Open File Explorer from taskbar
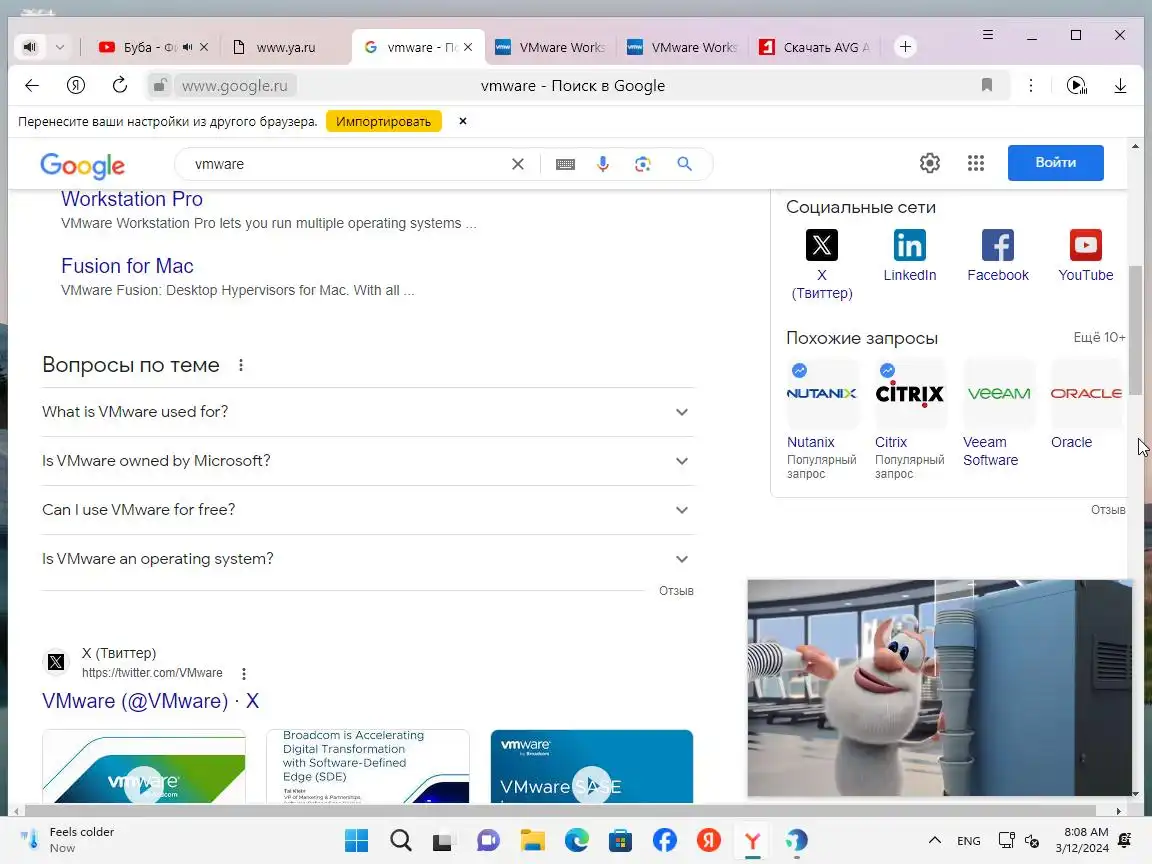 [533, 840]
